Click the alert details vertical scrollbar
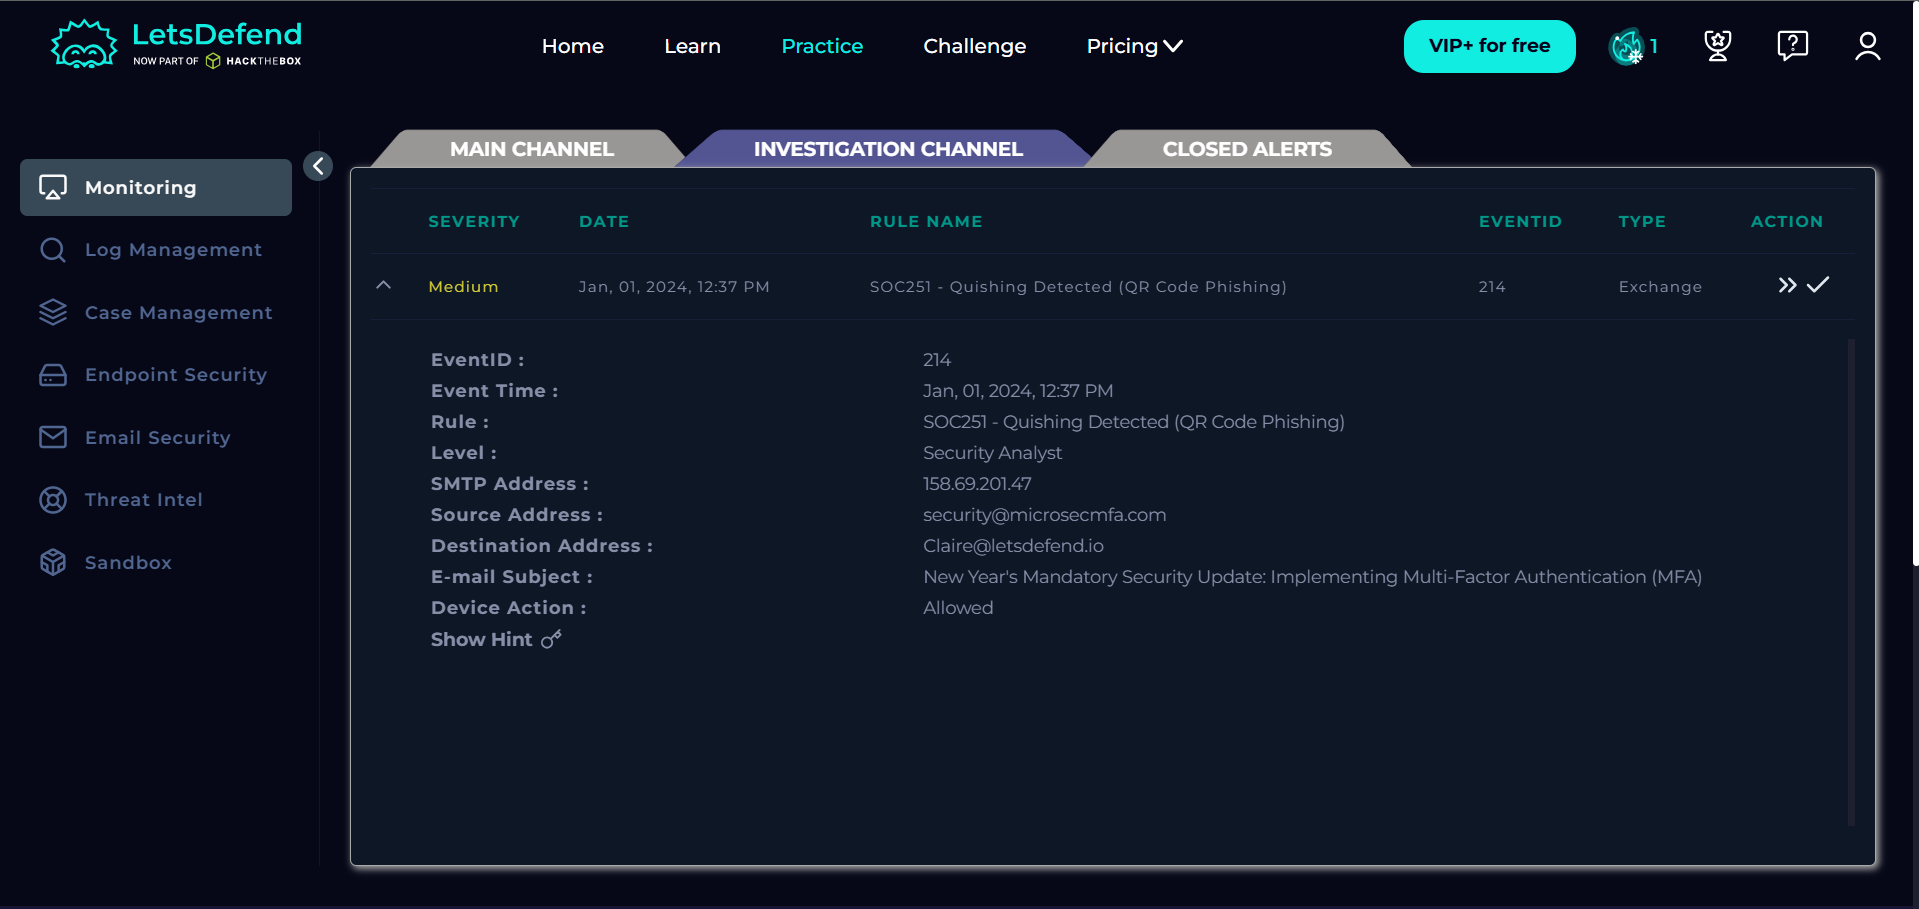The width and height of the screenshot is (1919, 909). [x=1851, y=582]
